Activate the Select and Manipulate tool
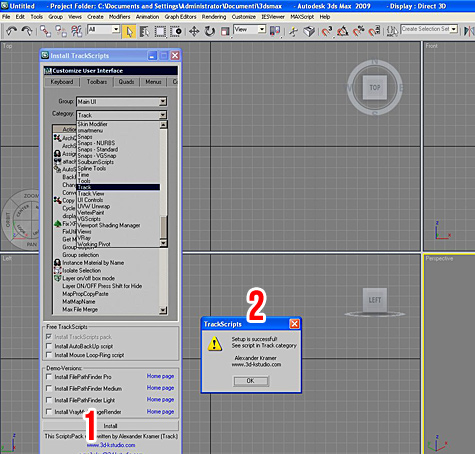This screenshot has height=454, width=475. tap(293, 31)
